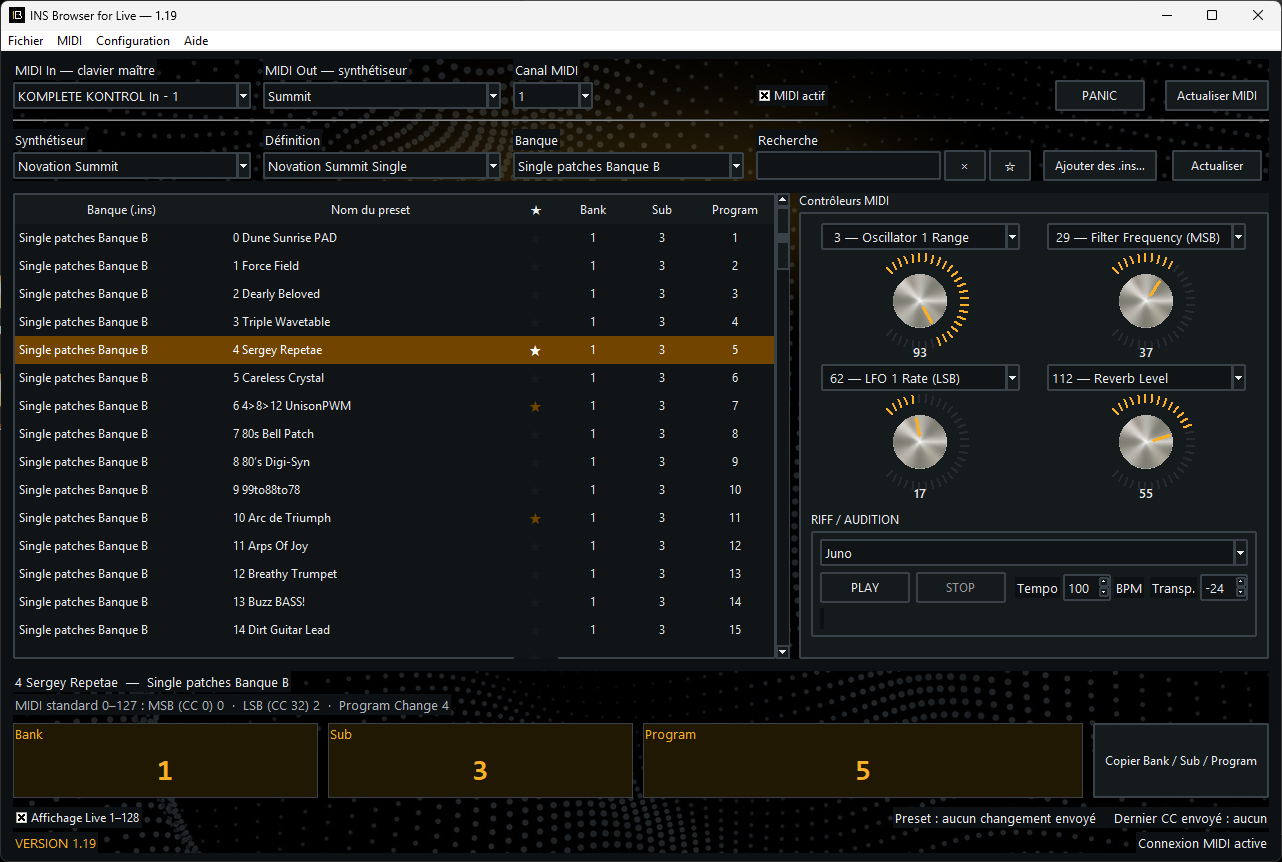Toggle favorite star for 4 Sergey Repetae

point(536,350)
